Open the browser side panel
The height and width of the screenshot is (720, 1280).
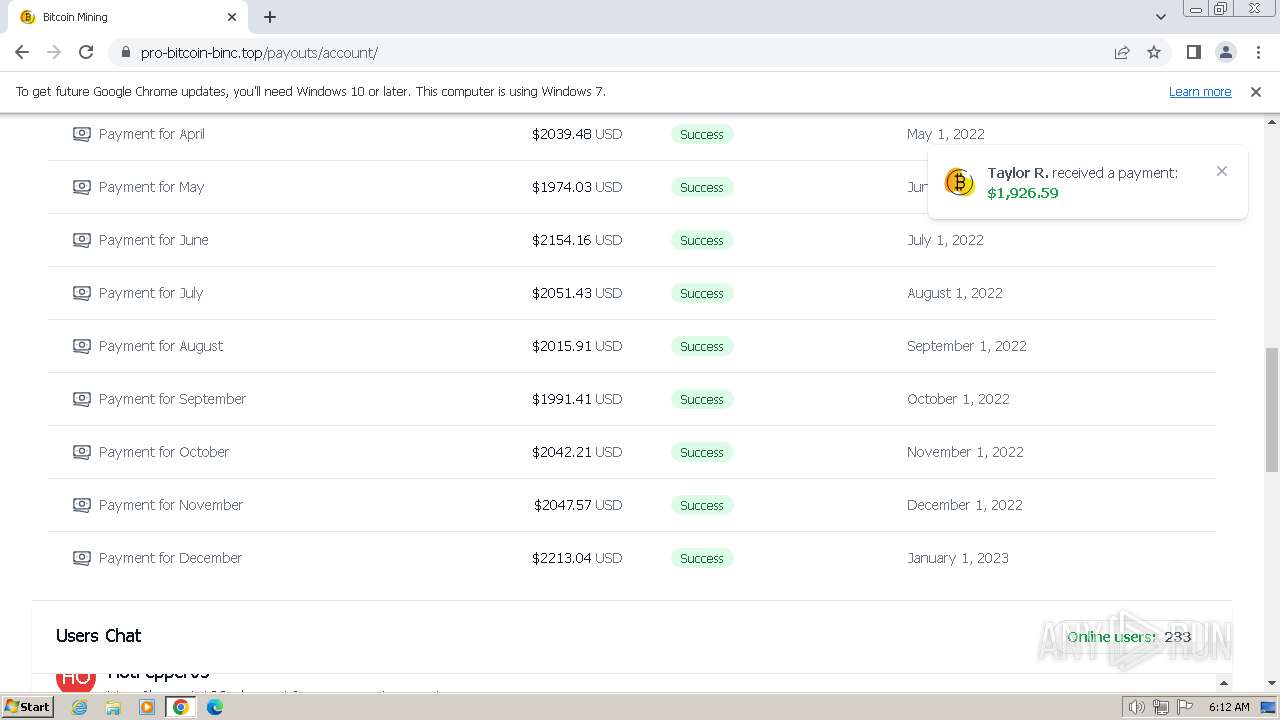(1194, 52)
